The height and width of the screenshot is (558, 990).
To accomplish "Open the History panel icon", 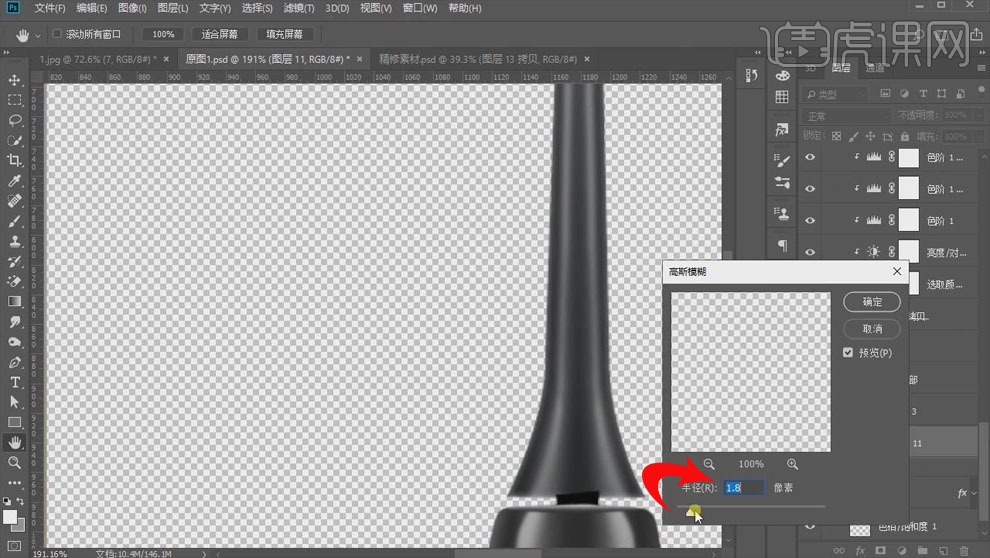I will (x=751, y=75).
